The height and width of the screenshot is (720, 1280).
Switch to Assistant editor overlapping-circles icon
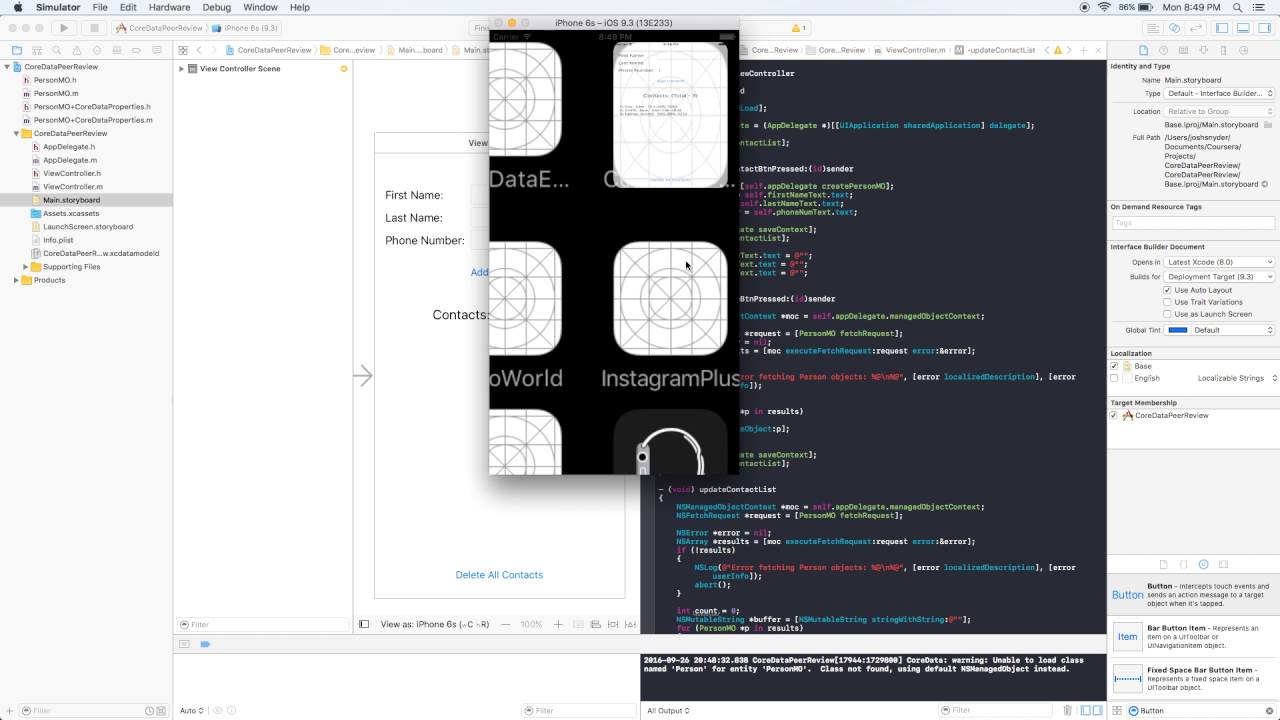click(1175, 28)
